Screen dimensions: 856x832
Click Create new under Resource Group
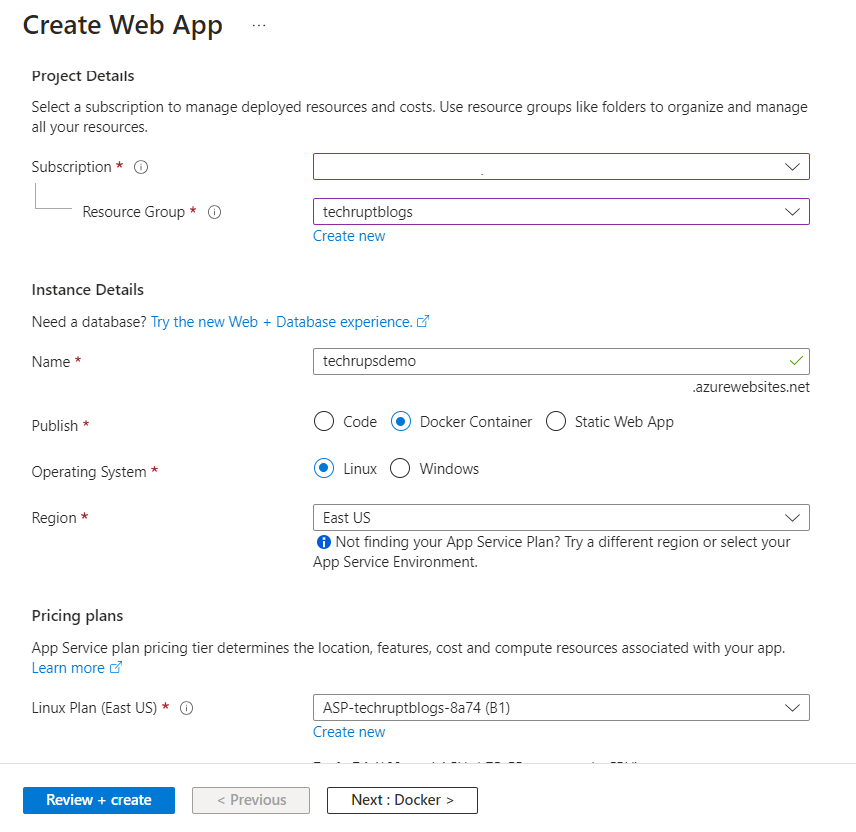[349, 236]
